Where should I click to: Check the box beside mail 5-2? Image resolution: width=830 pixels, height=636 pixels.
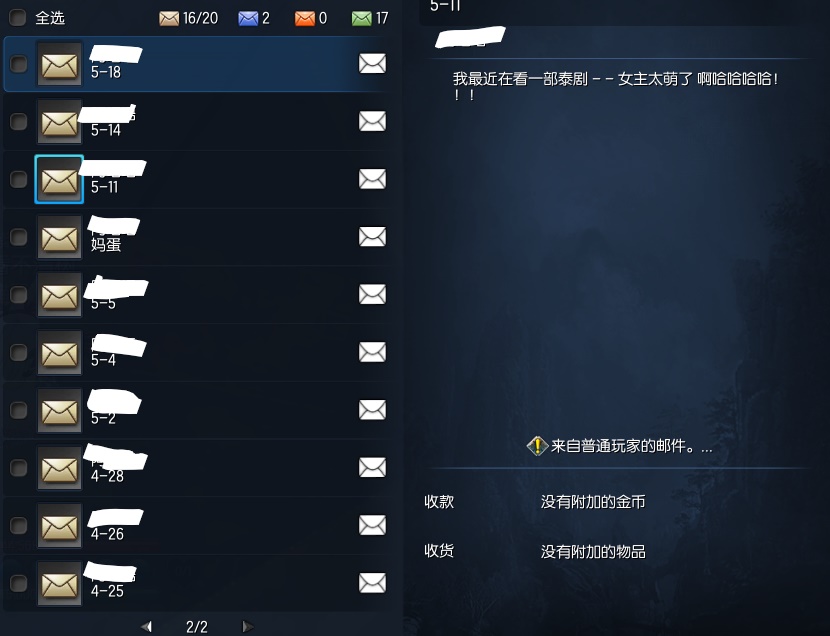point(19,410)
